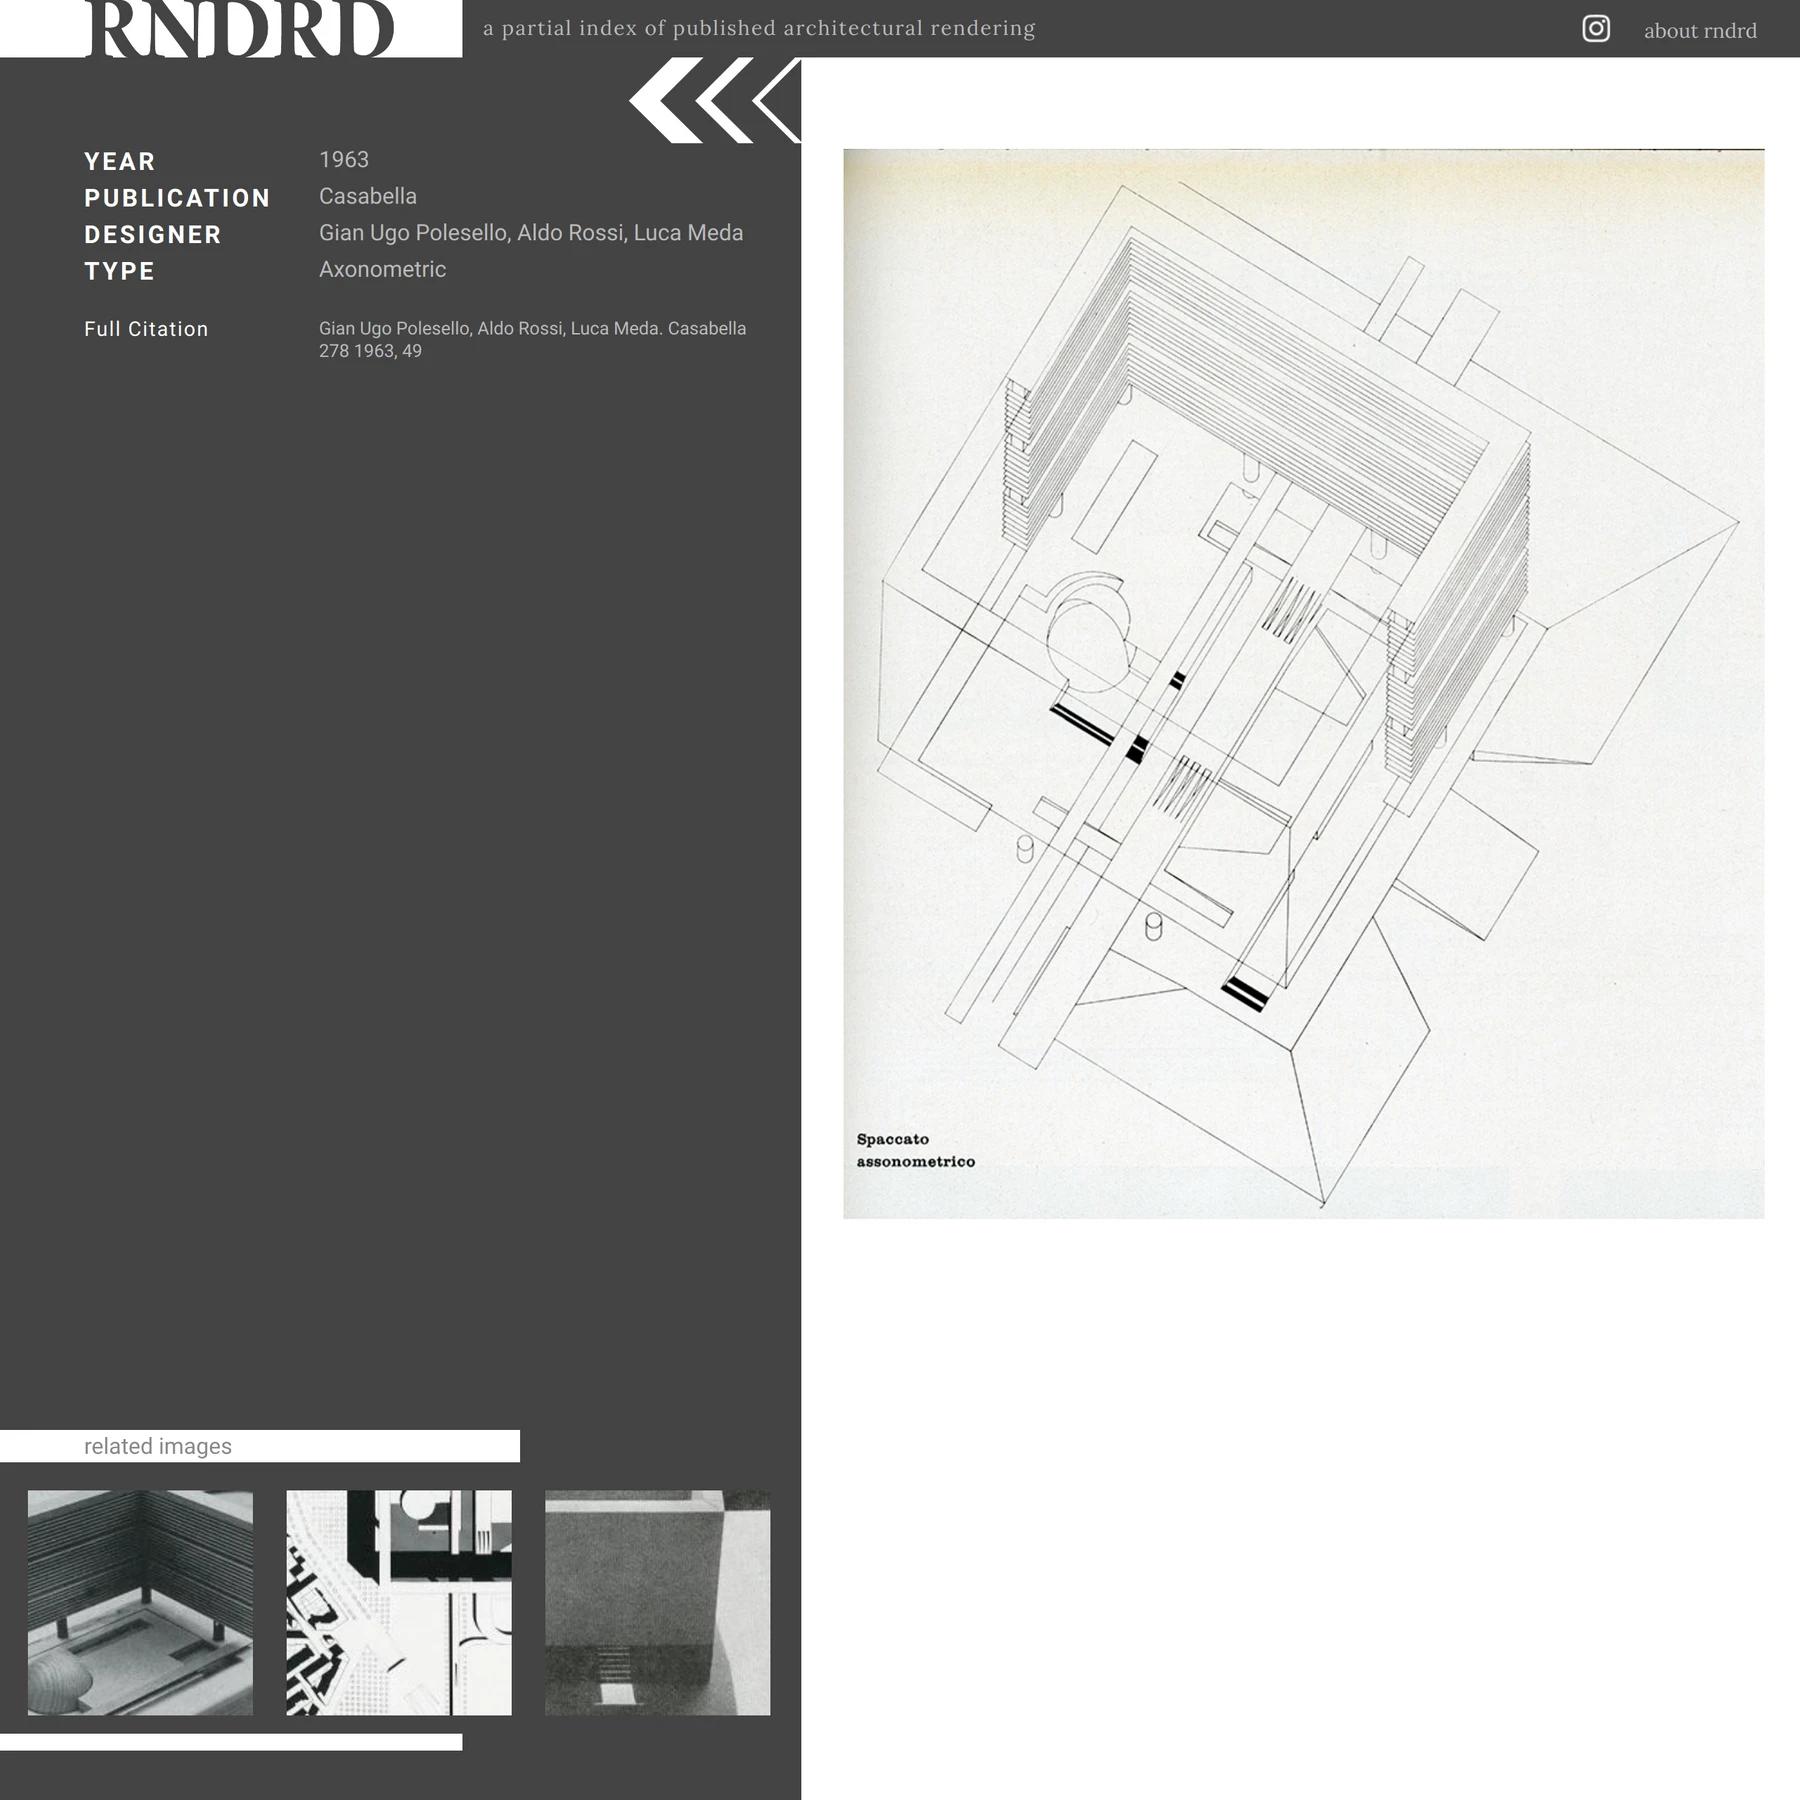
Task: Click the YEAR label
Action: pyautogui.click(x=120, y=162)
